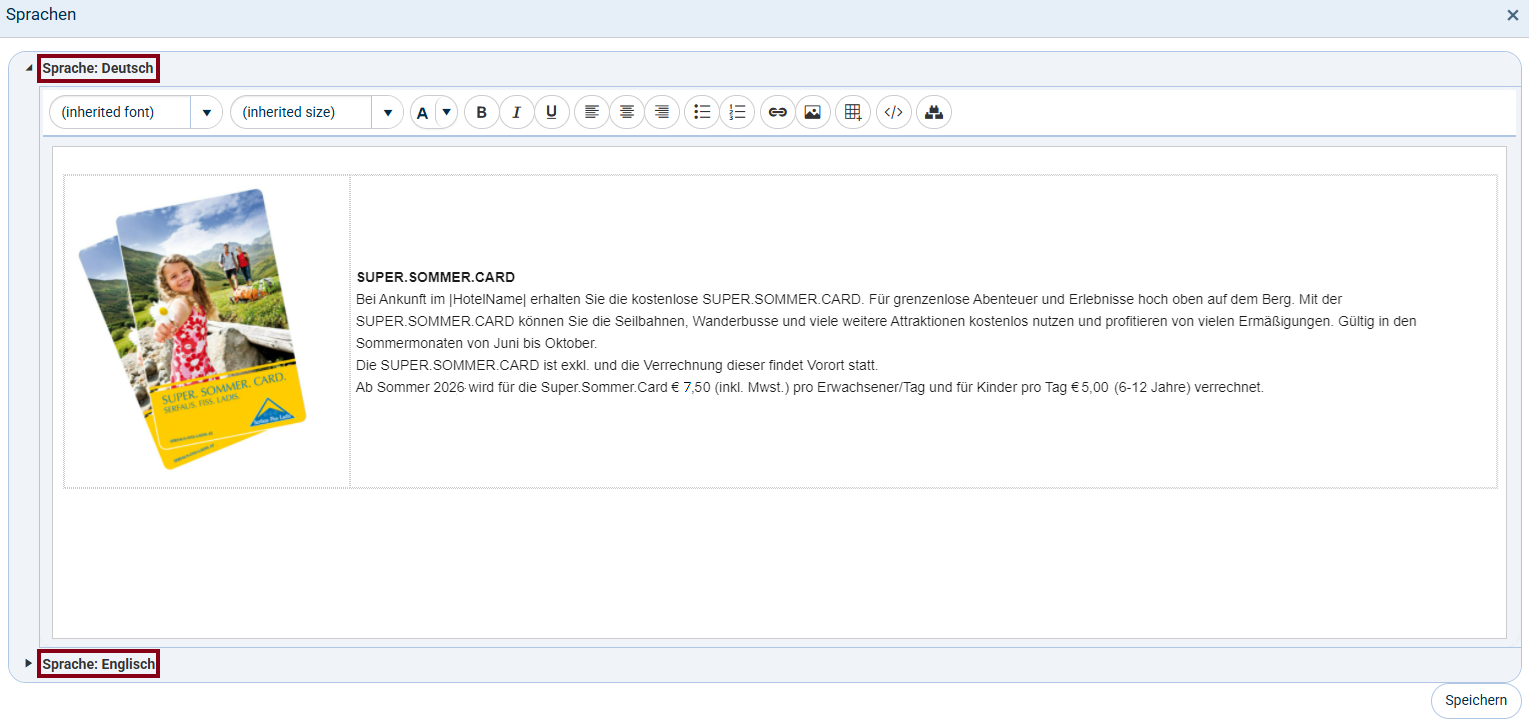Screen dimensions: 1529x726
Task: Toggle bold formatting
Action: point(481,112)
